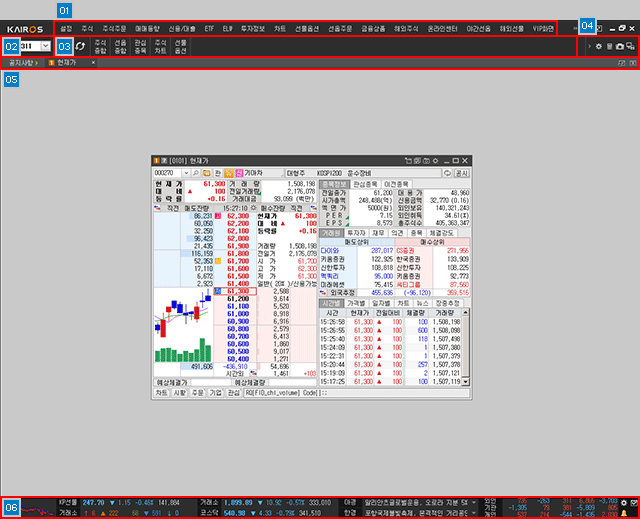
Task: Switch to the 일자별 tab
Action: click(381, 303)
